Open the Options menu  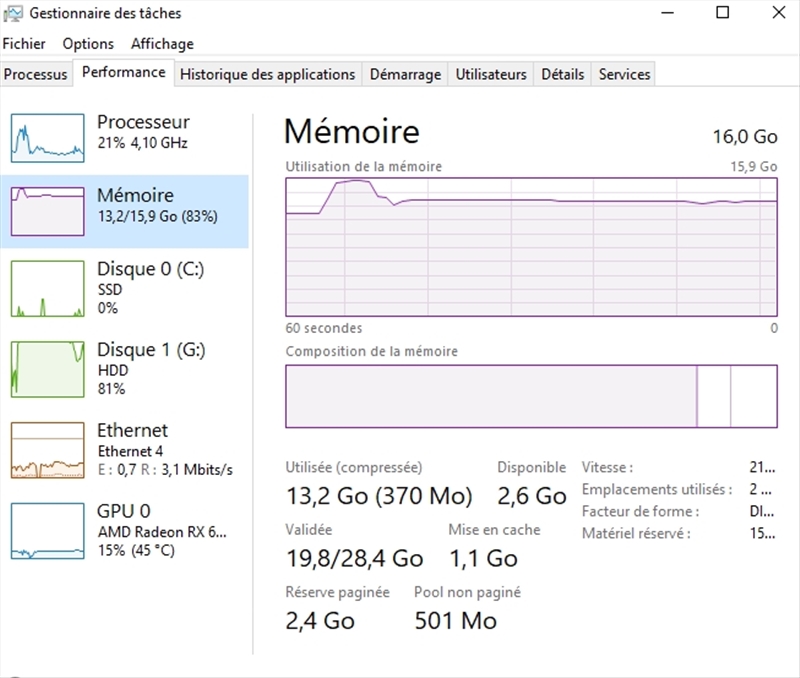(x=88, y=44)
